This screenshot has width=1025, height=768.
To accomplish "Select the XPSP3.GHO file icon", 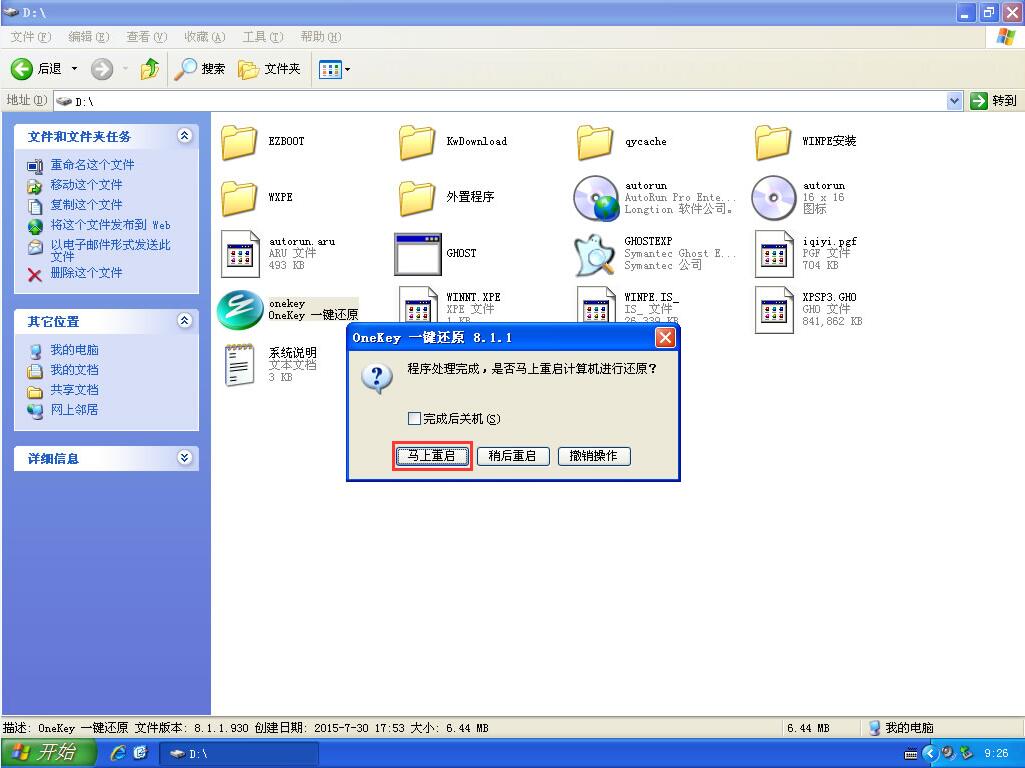I will point(774,310).
